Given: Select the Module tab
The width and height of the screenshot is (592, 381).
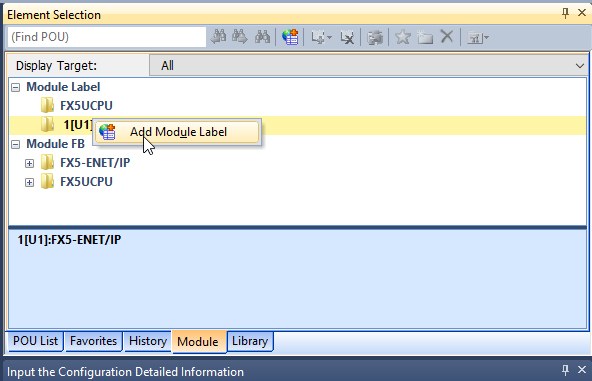Looking at the screenshot, I should 198,342.
